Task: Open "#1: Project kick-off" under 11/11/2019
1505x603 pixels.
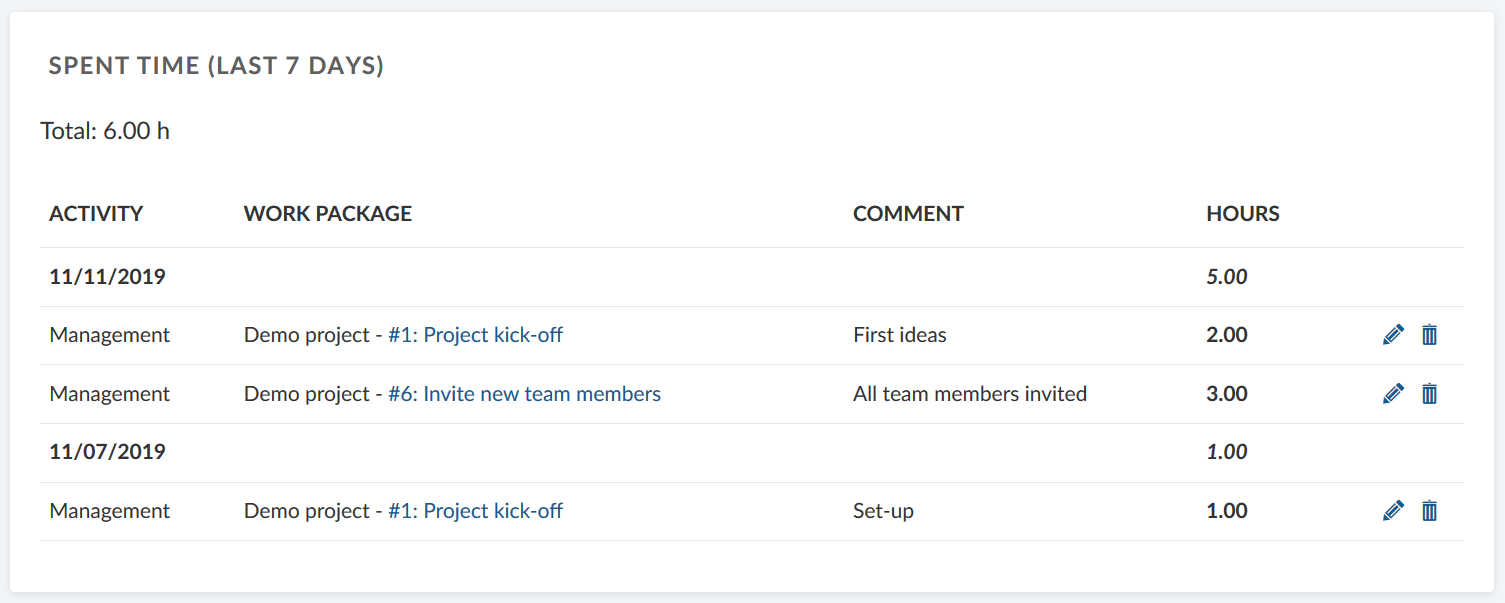Action: pos(475,336)
